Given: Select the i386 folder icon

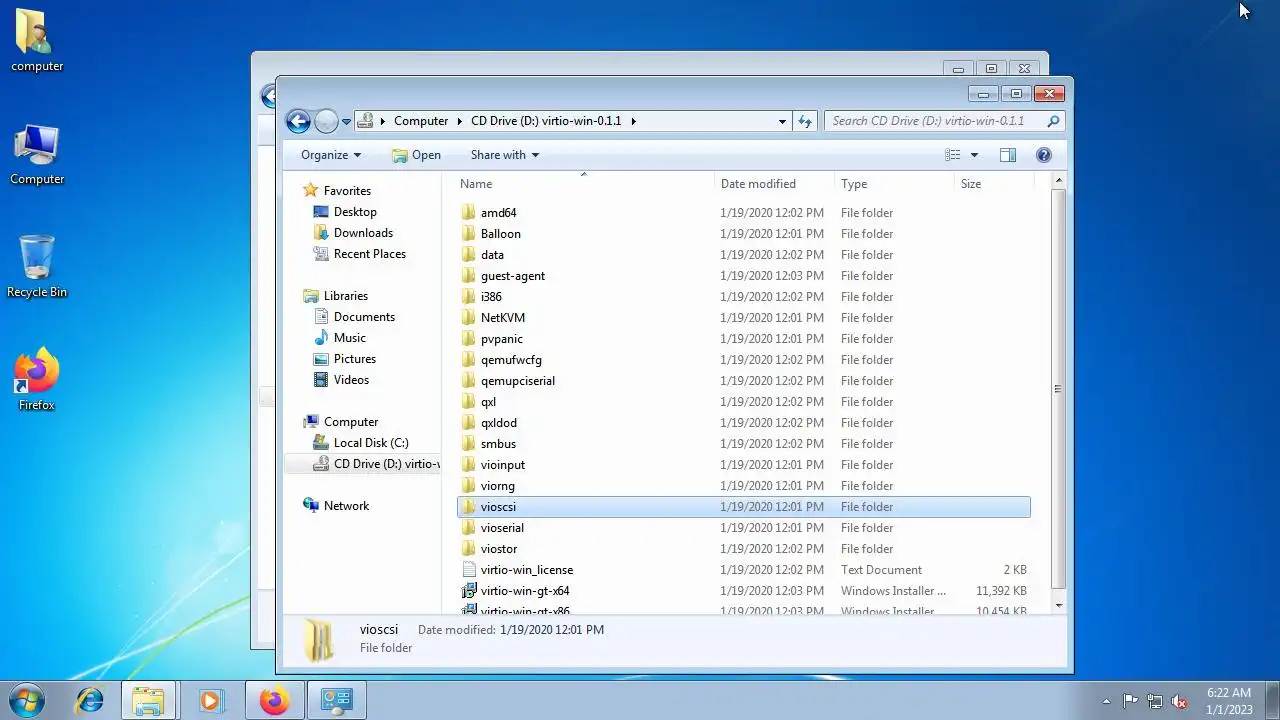Looking at the screenshot, I should [x=469, y=297].
